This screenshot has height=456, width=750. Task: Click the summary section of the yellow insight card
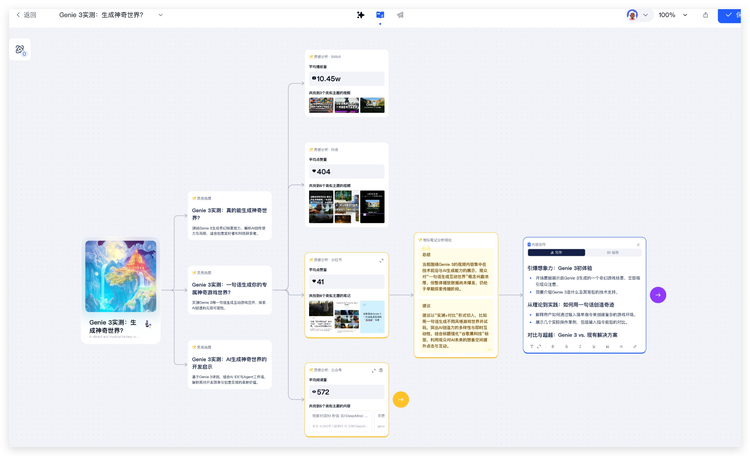(x=456, y=271)
